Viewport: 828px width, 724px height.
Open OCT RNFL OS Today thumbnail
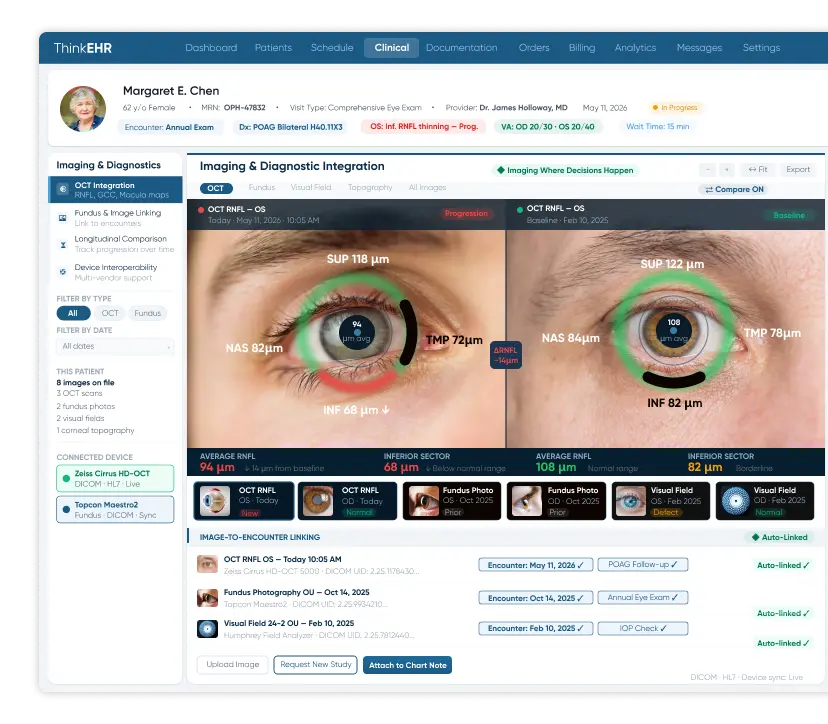point(244,501)
